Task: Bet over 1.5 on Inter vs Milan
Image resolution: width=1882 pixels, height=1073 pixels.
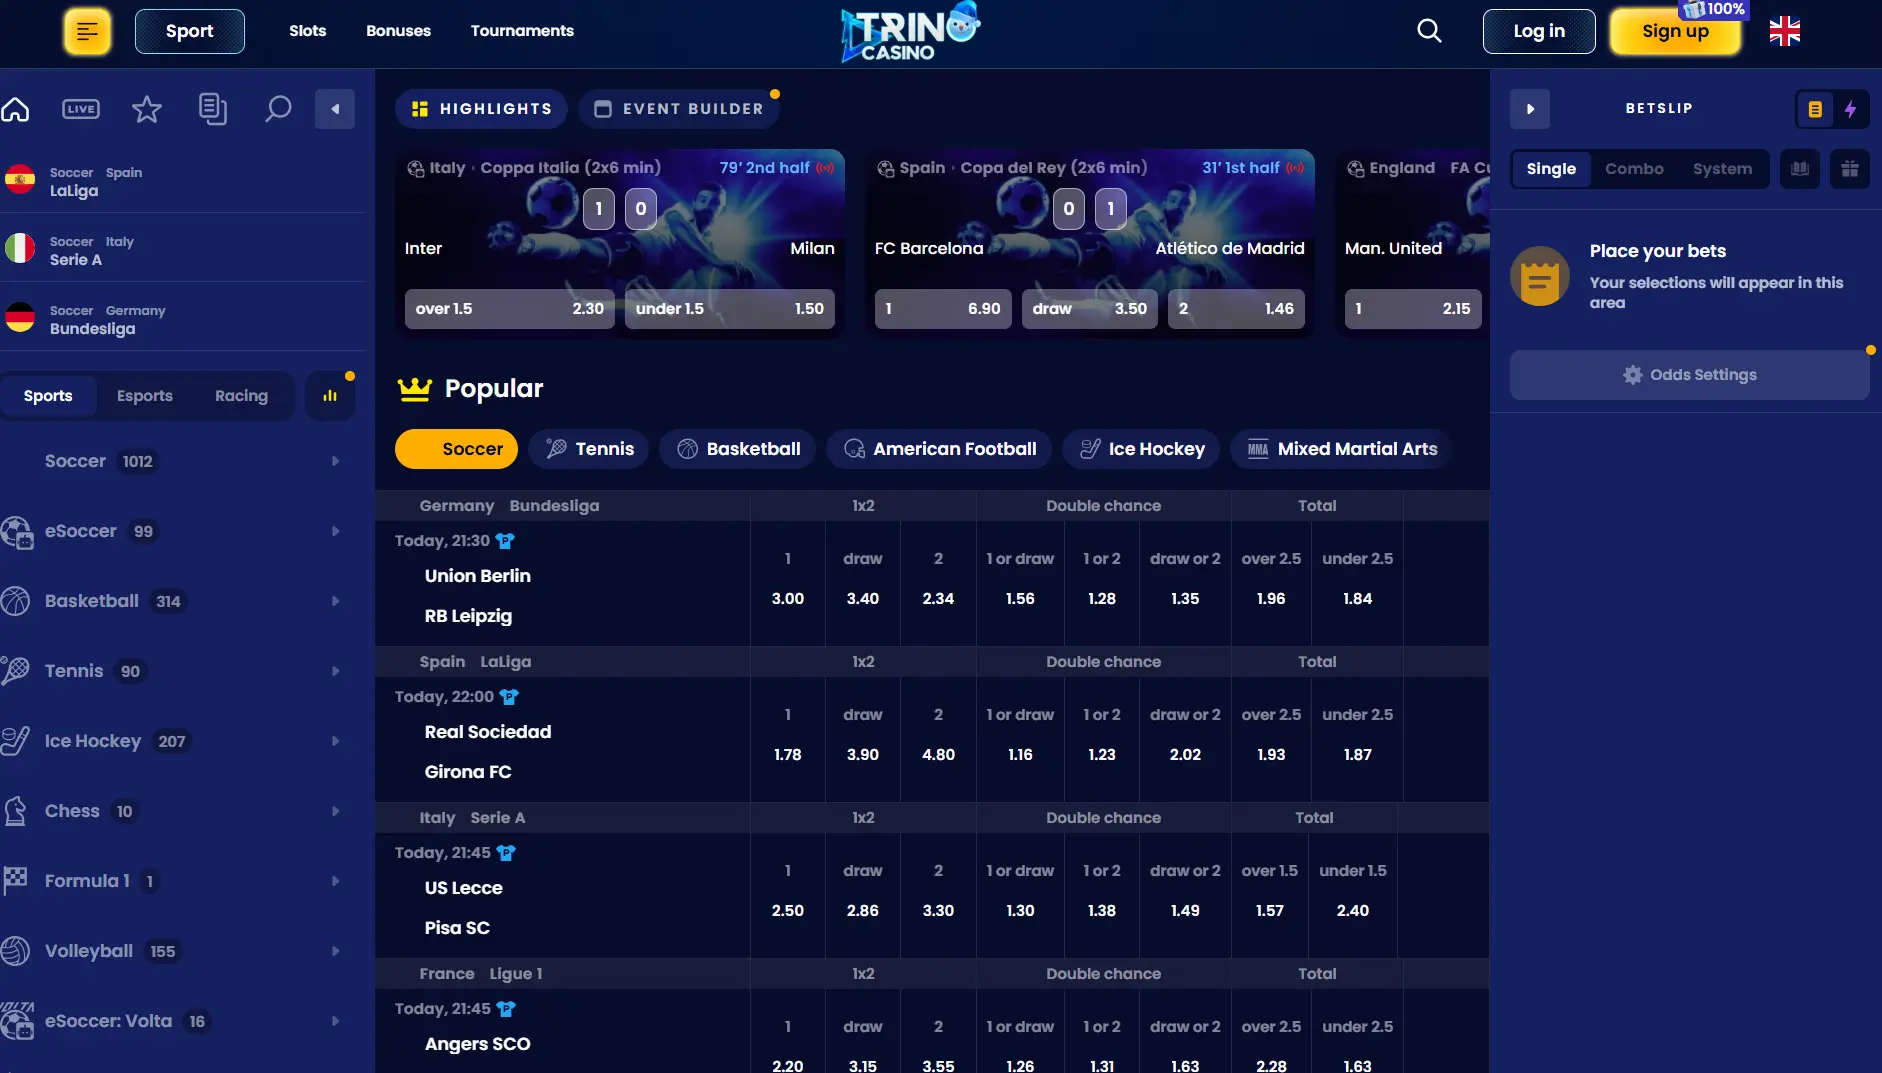Action: click(x=509, y=309)
